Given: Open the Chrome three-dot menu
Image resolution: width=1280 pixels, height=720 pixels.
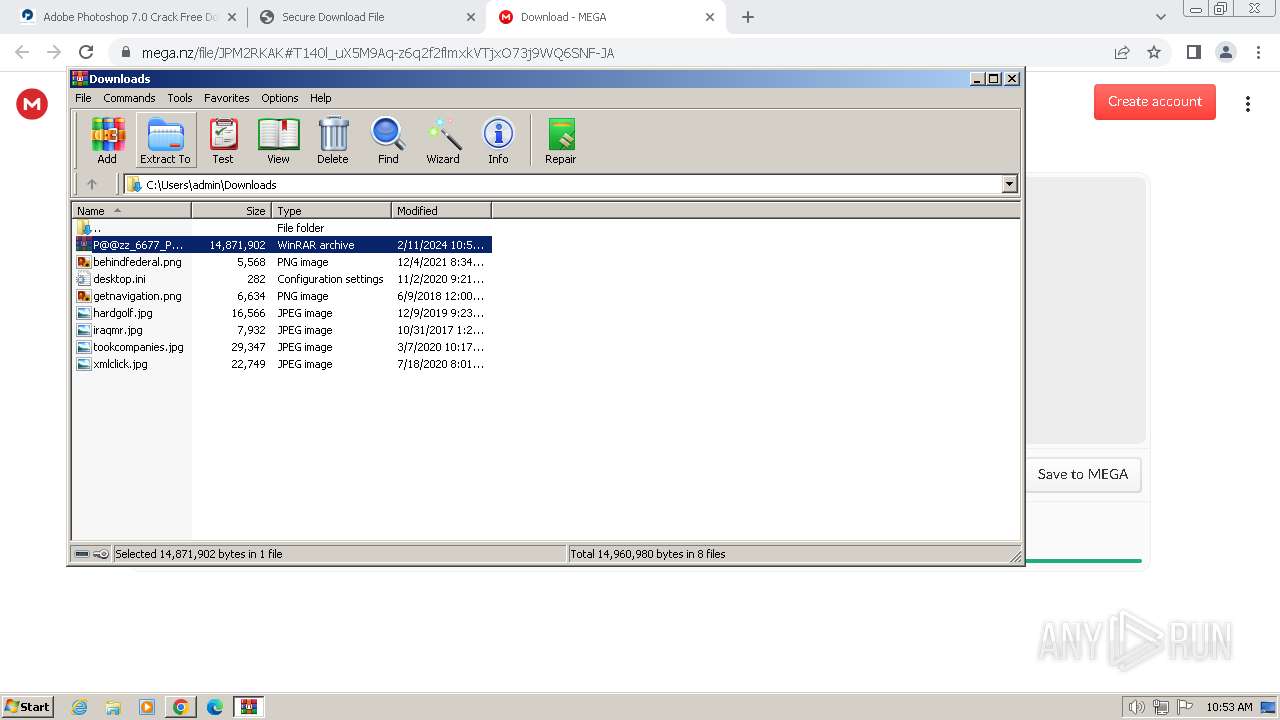Looking at the screenshot, I should [1257, 52].
